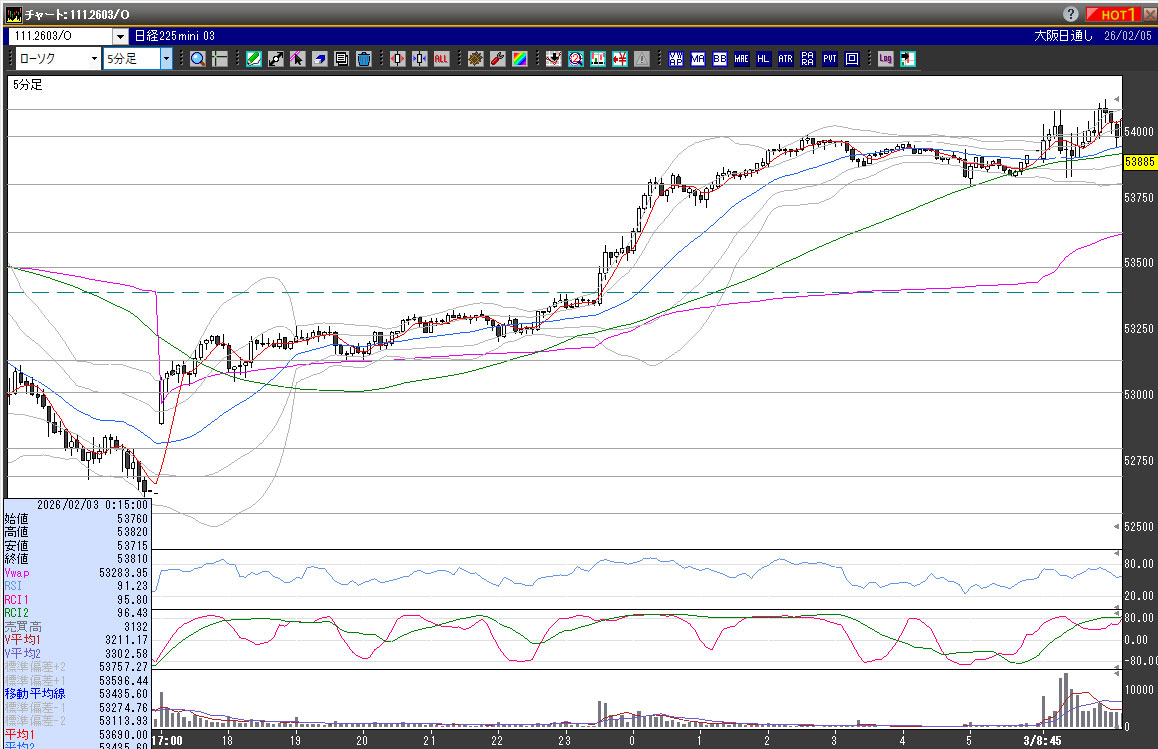Click the trash can delete icon
Screen dimensions: 1158x749
click(363, 59)
